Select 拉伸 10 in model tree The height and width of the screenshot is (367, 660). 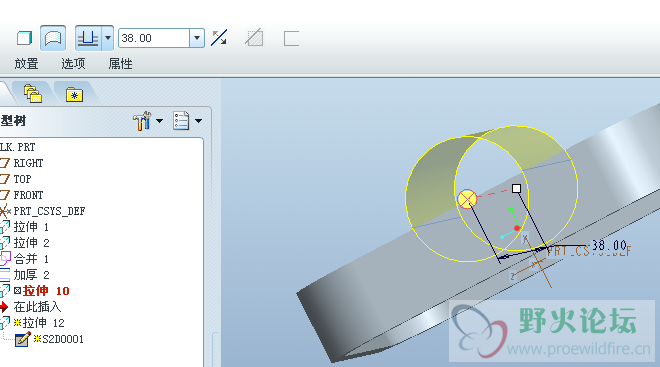pos(46,291)
